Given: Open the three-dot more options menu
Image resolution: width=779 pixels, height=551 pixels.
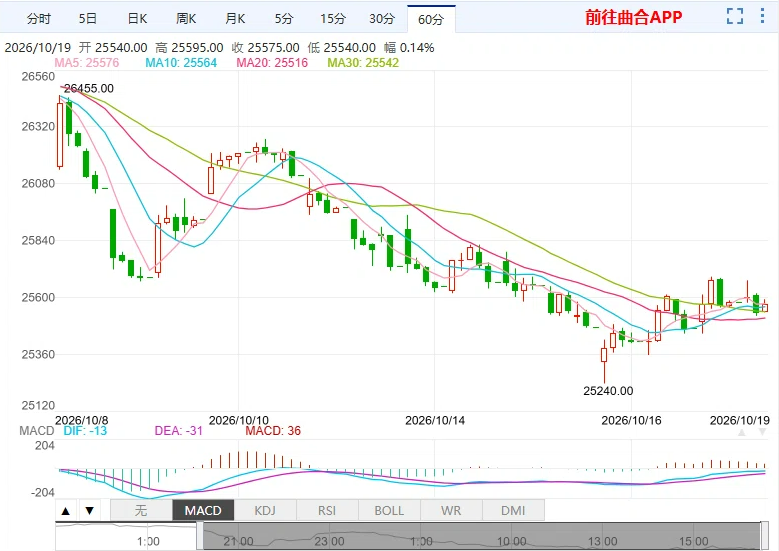Looking at the screenshot, I should click(762, 16).
